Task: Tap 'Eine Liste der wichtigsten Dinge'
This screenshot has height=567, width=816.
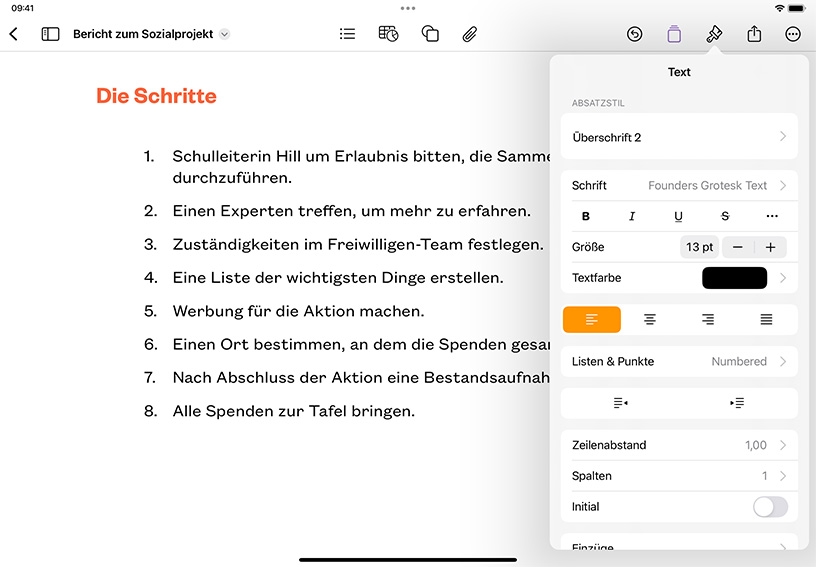Action: point(338,277)
